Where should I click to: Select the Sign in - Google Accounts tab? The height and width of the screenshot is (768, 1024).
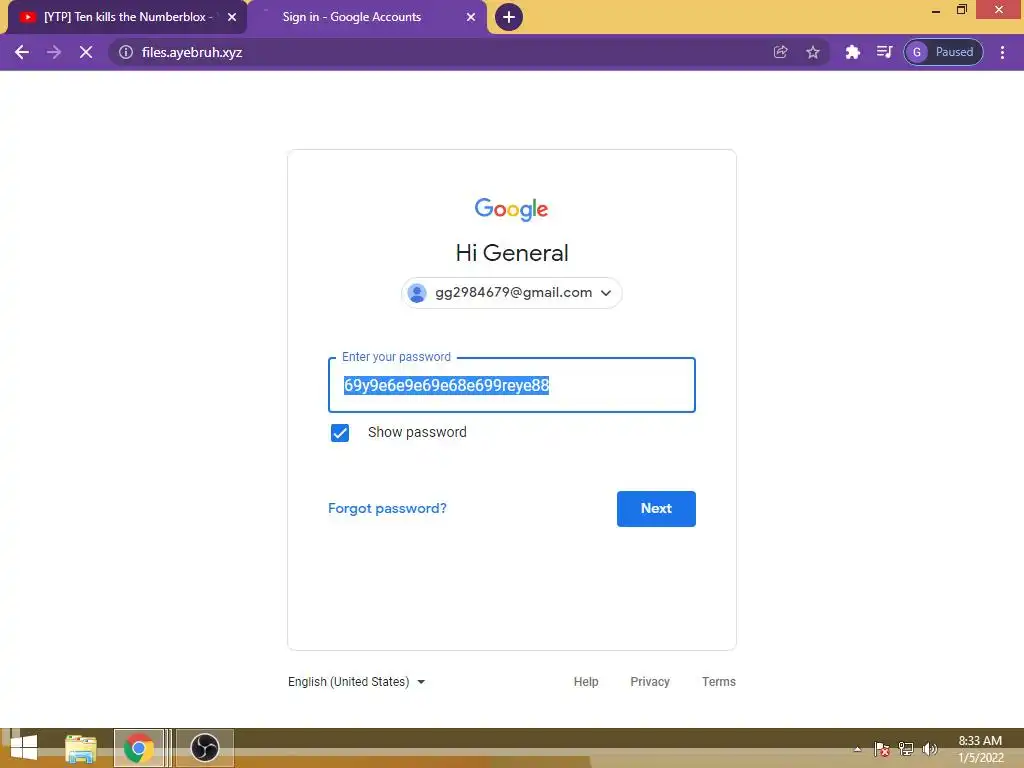click(367, 17)
